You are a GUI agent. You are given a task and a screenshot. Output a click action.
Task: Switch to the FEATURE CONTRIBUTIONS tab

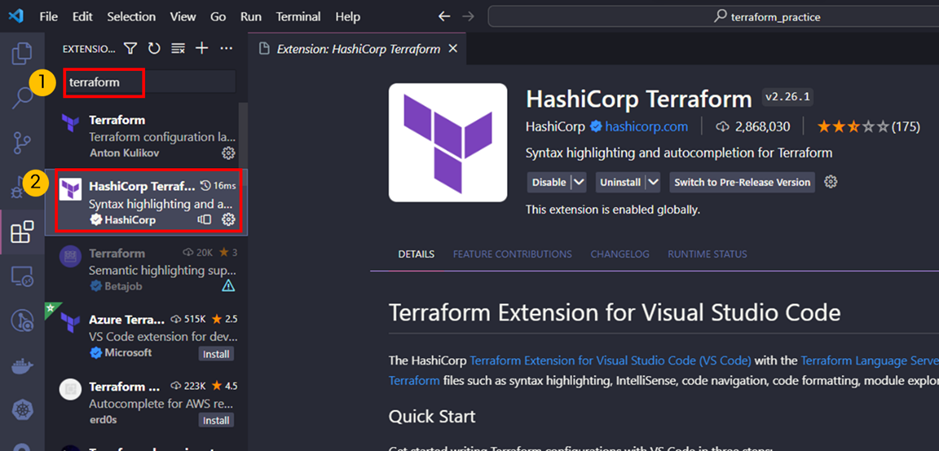coord(512,254)
